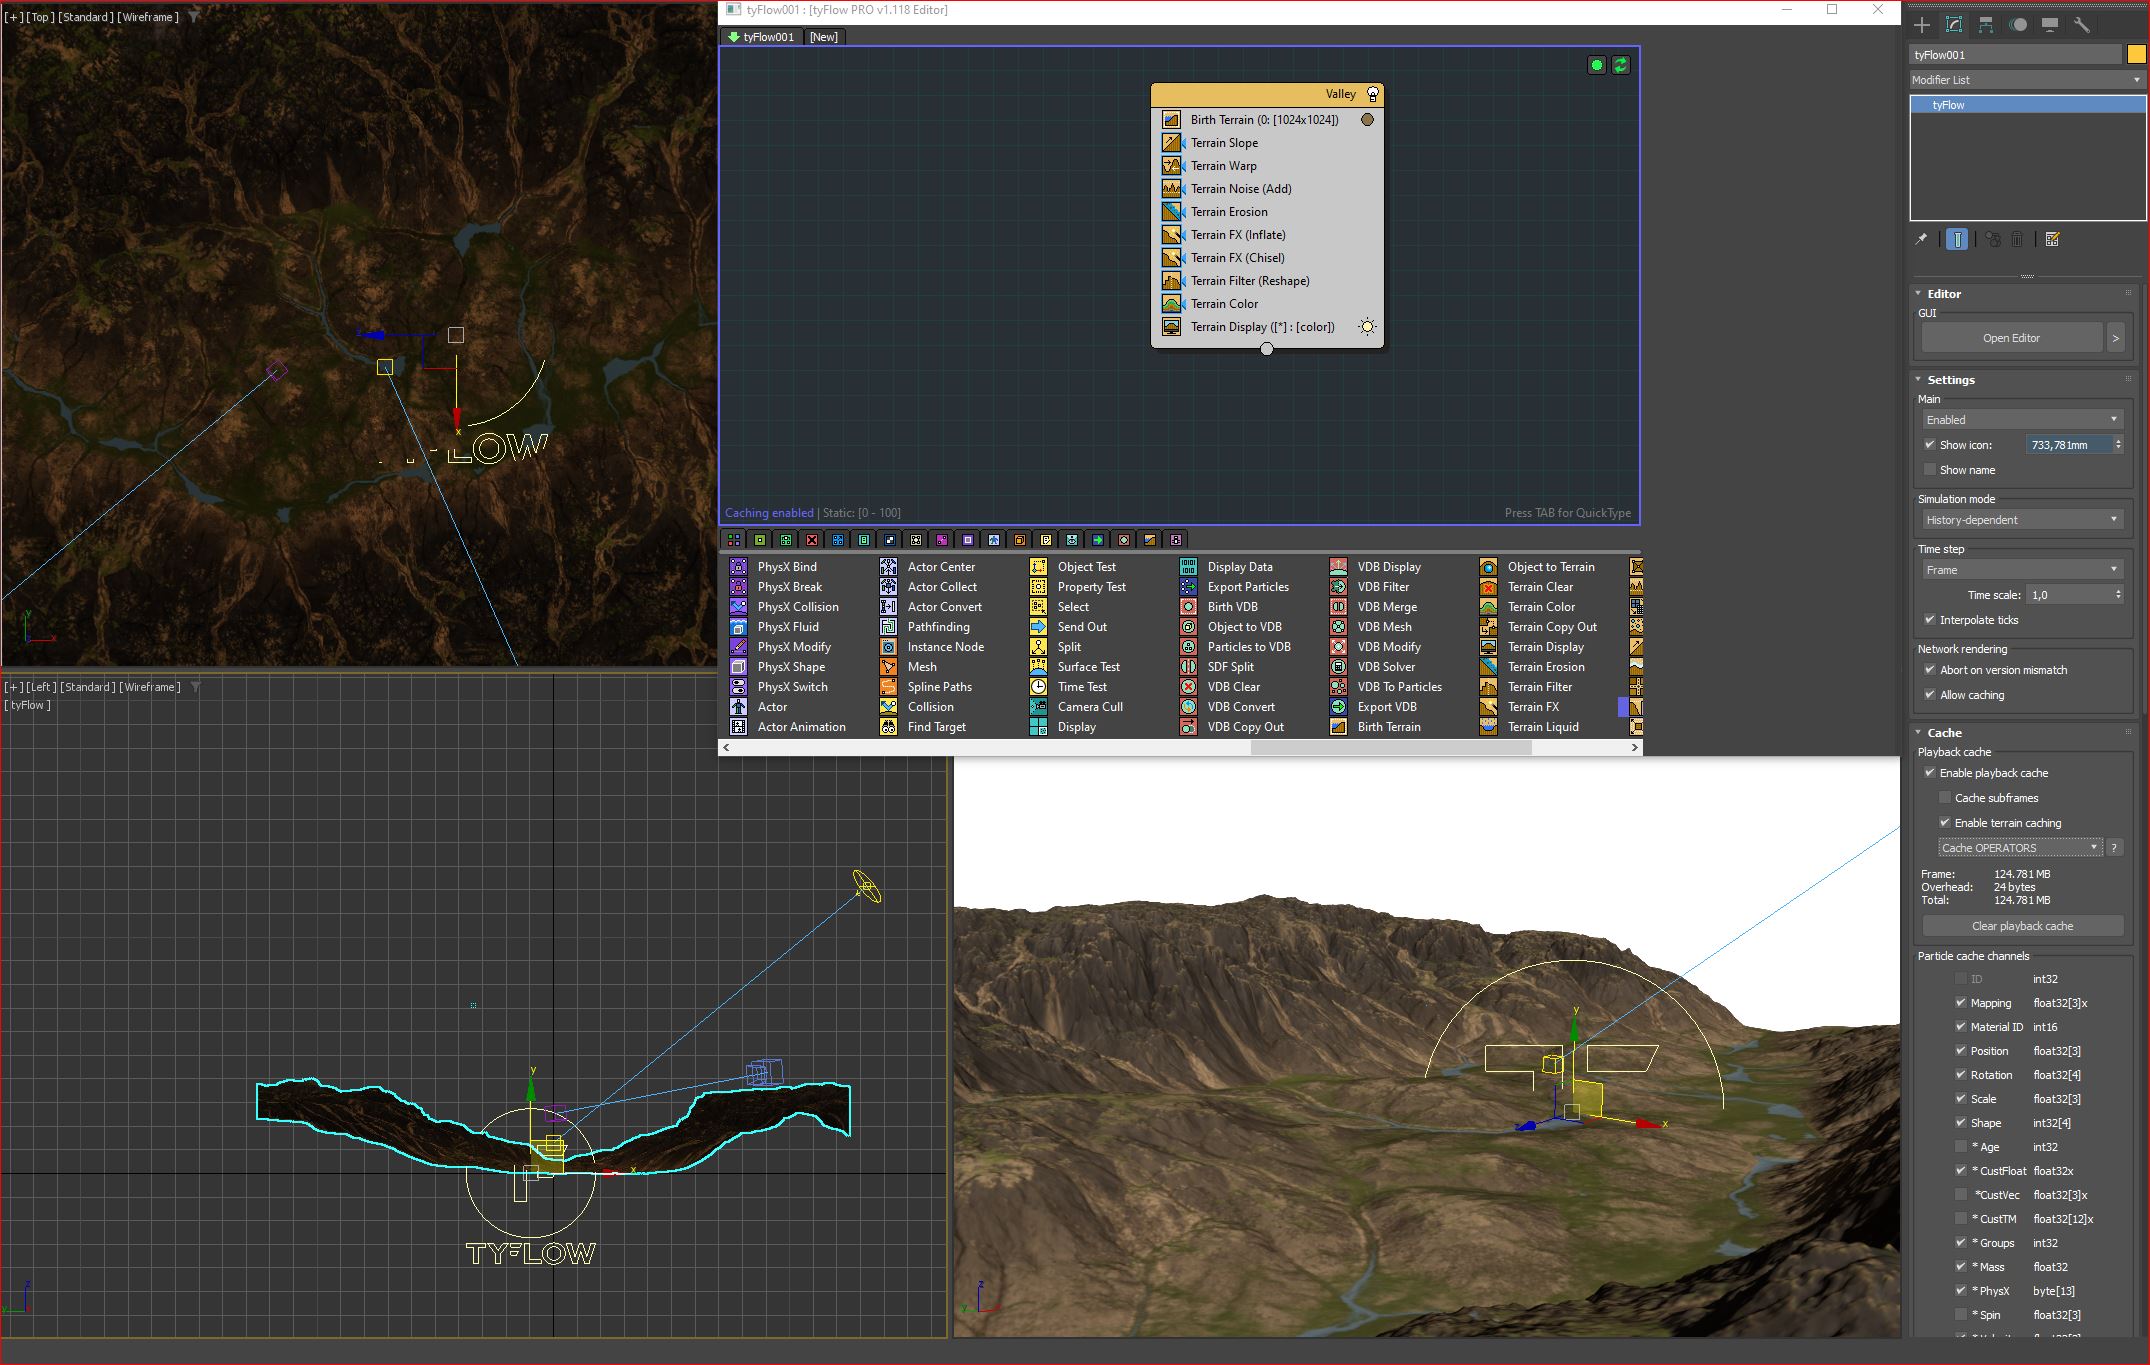This screenshot has width=2150, height=1365.
Task: Click Clear playback cache button
Action: coord(2022,926)
